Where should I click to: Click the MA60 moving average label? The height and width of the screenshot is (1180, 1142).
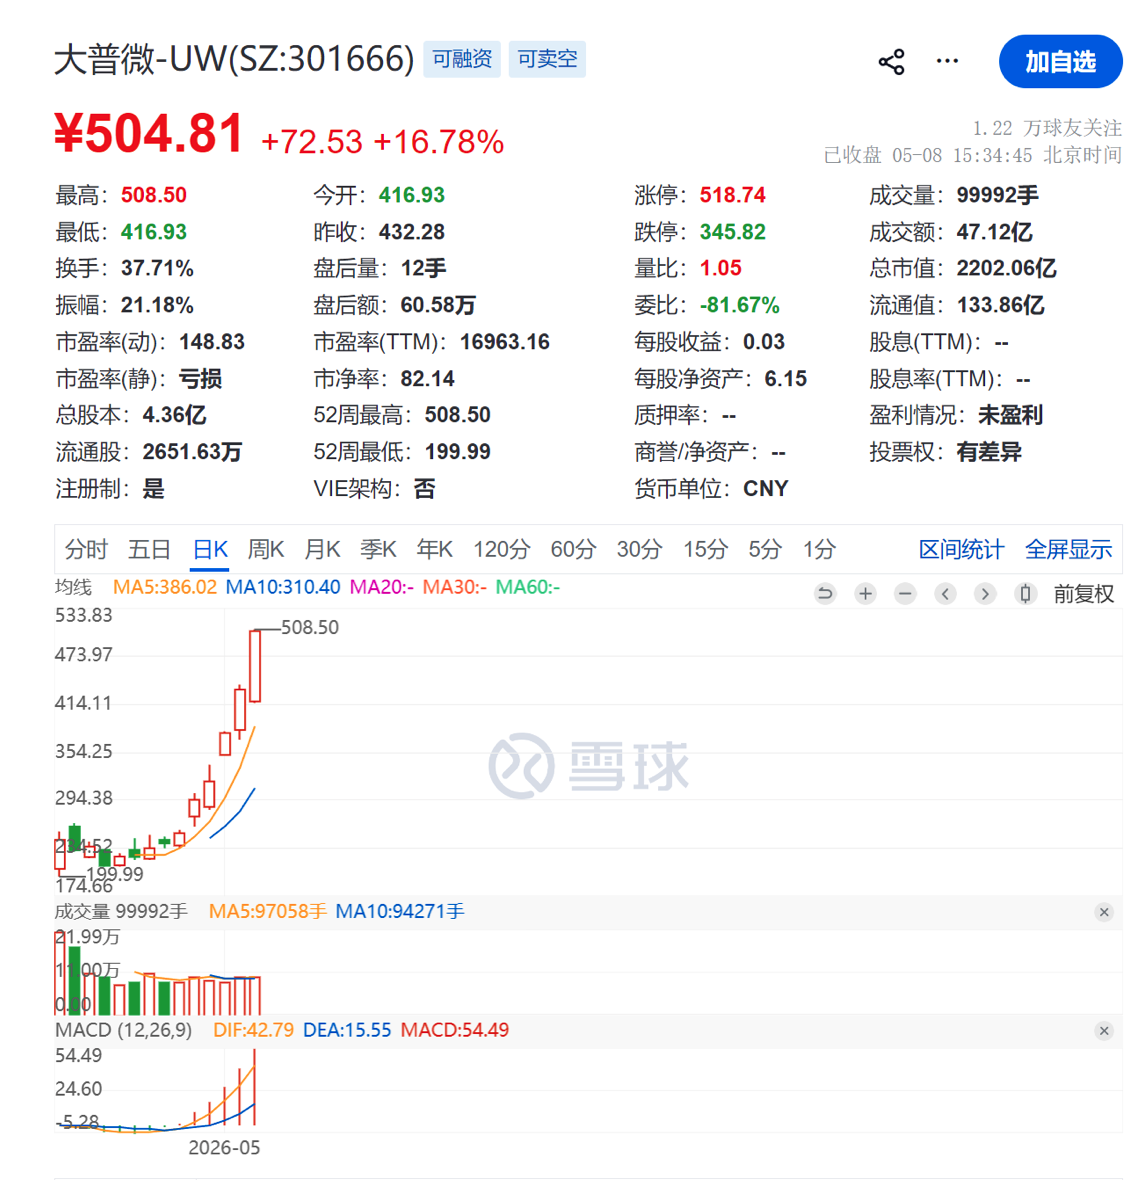(x=527, y=587)
